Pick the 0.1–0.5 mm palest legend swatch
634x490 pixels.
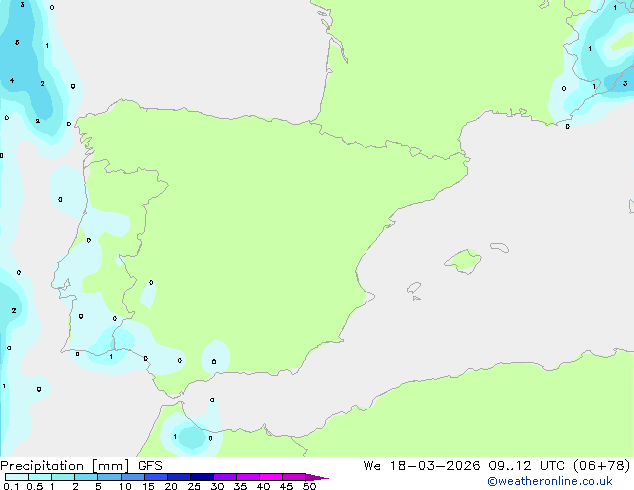(17, 477)
